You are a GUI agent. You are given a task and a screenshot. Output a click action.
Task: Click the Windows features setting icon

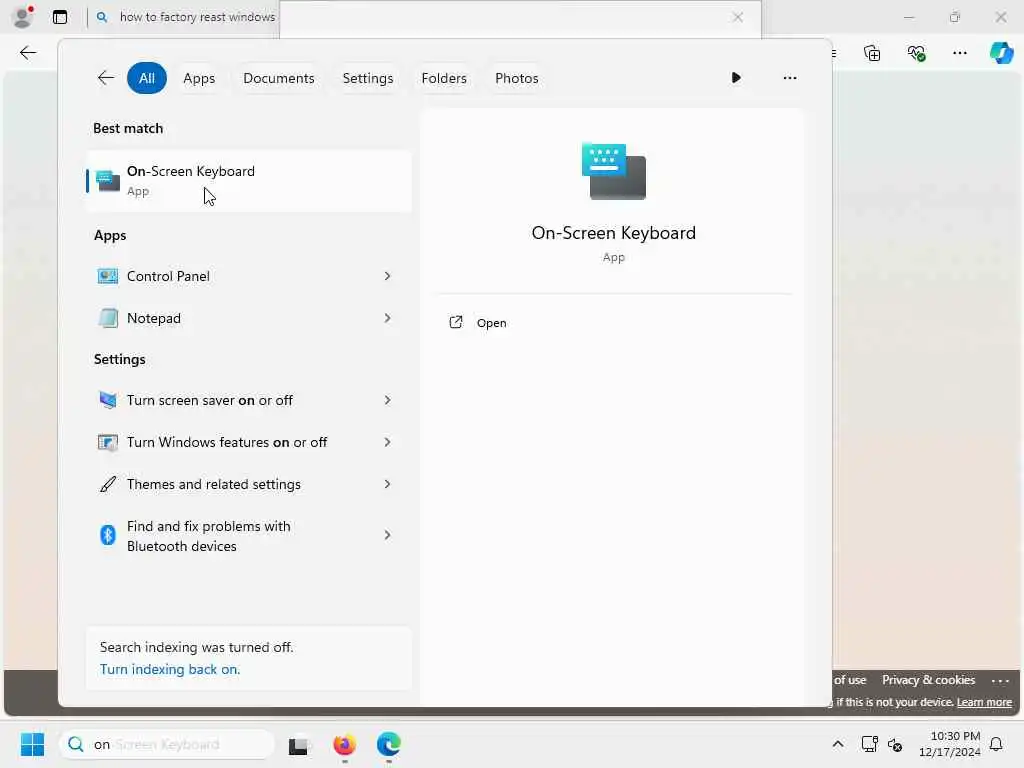click(108, 442)
